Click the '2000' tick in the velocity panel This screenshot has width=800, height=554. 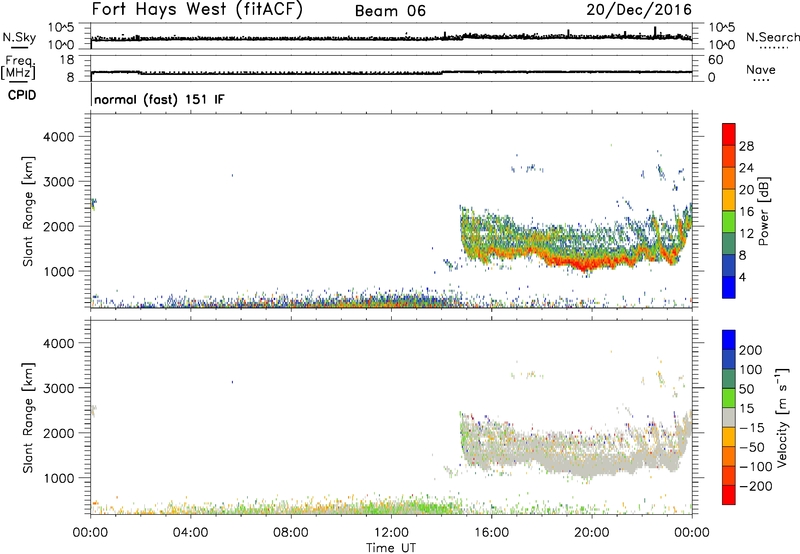pos(59,433)
